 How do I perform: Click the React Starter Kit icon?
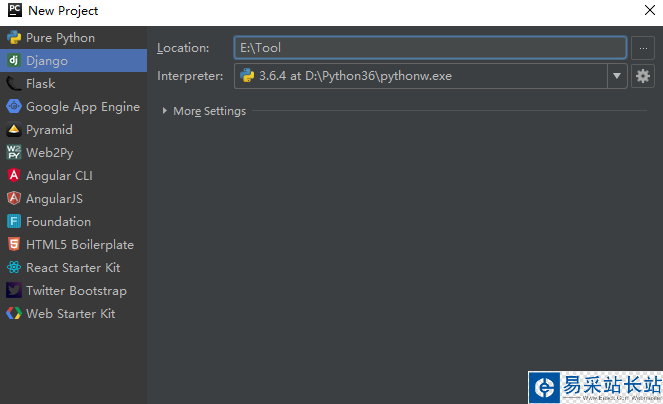[14, 267]
